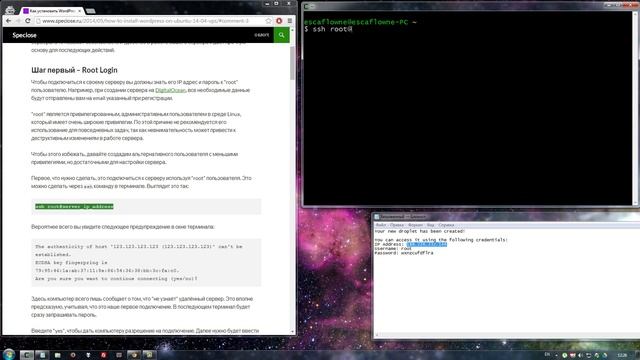Click the 'Username: root' line in Notepad
The width and height of the screenshot is (640, 360).
(x=393, y=249)
